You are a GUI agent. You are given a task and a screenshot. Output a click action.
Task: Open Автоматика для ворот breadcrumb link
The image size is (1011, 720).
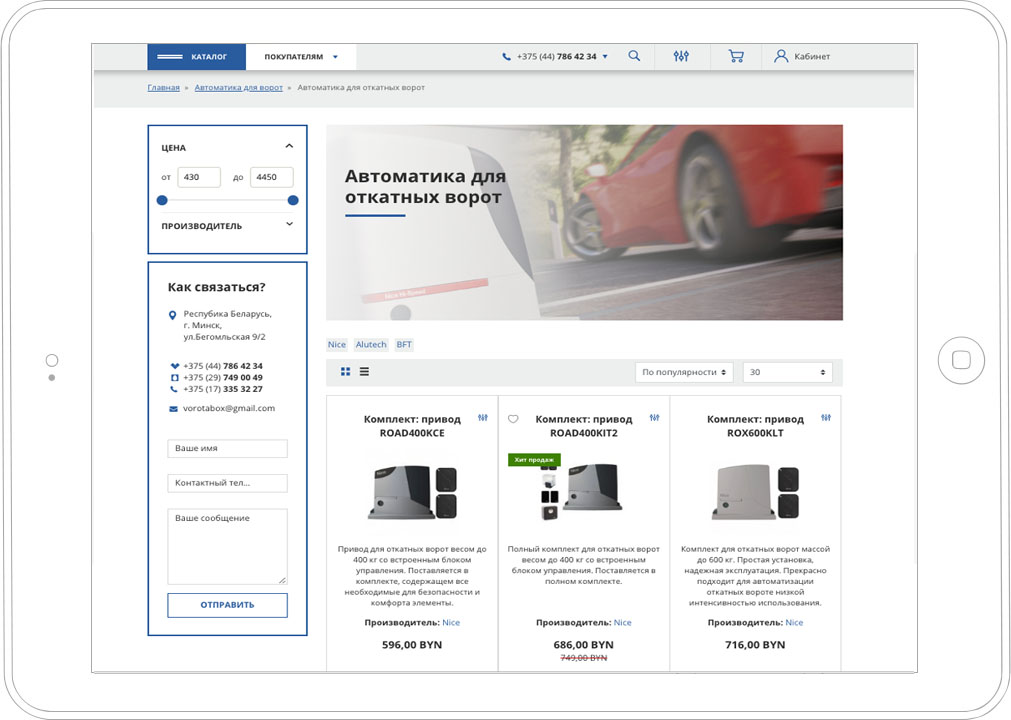click(x=239, y=88)
